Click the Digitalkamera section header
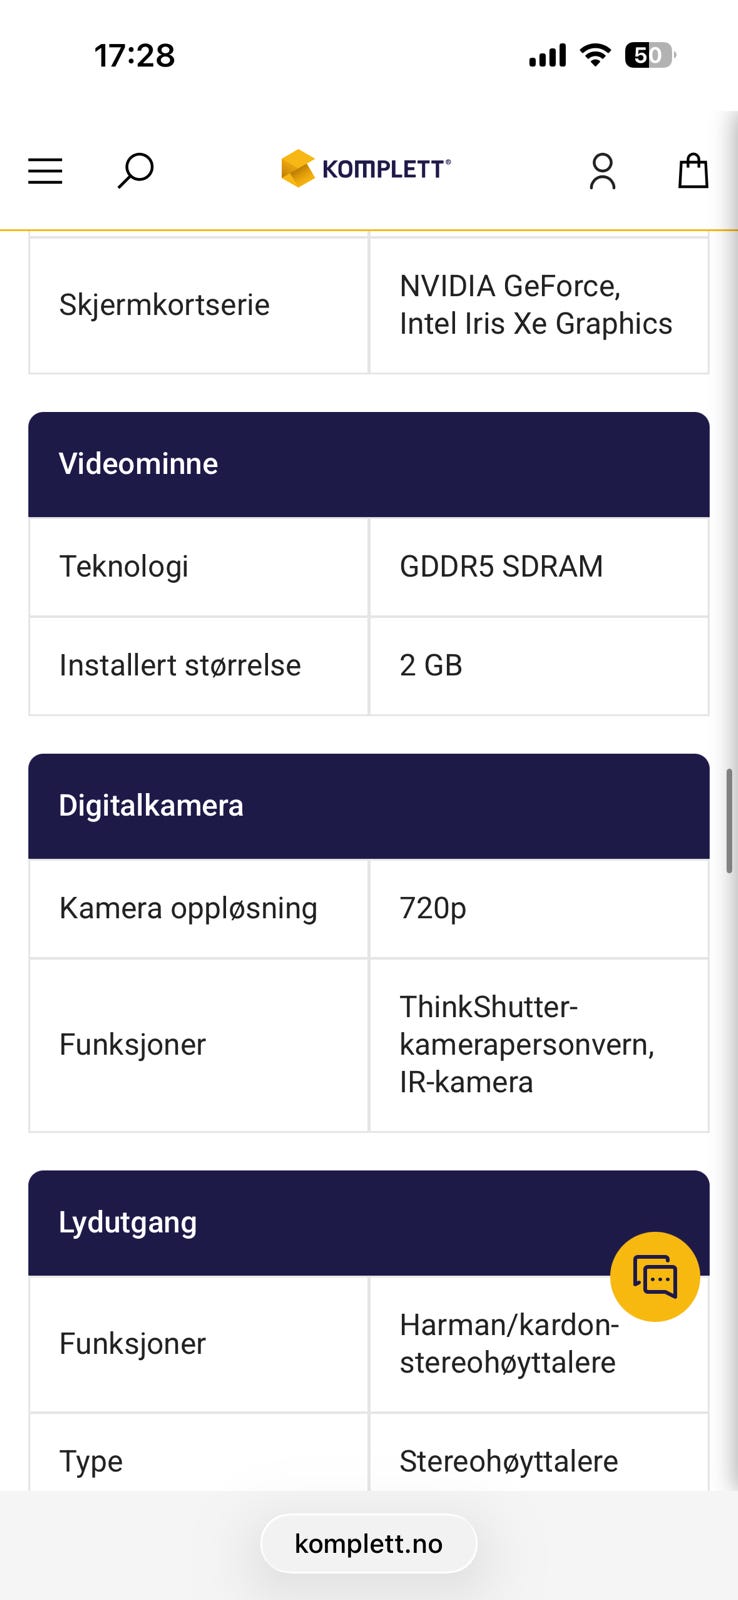 click(x=368, y=806)
